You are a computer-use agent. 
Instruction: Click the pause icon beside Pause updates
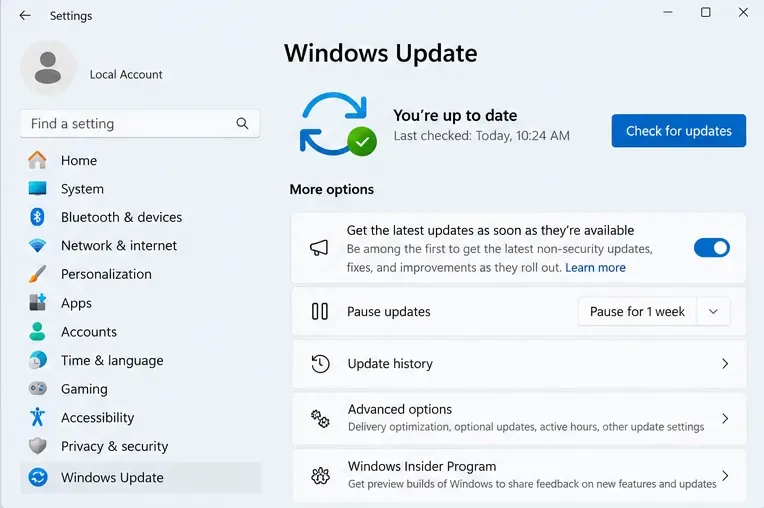(x=320, y=311)
